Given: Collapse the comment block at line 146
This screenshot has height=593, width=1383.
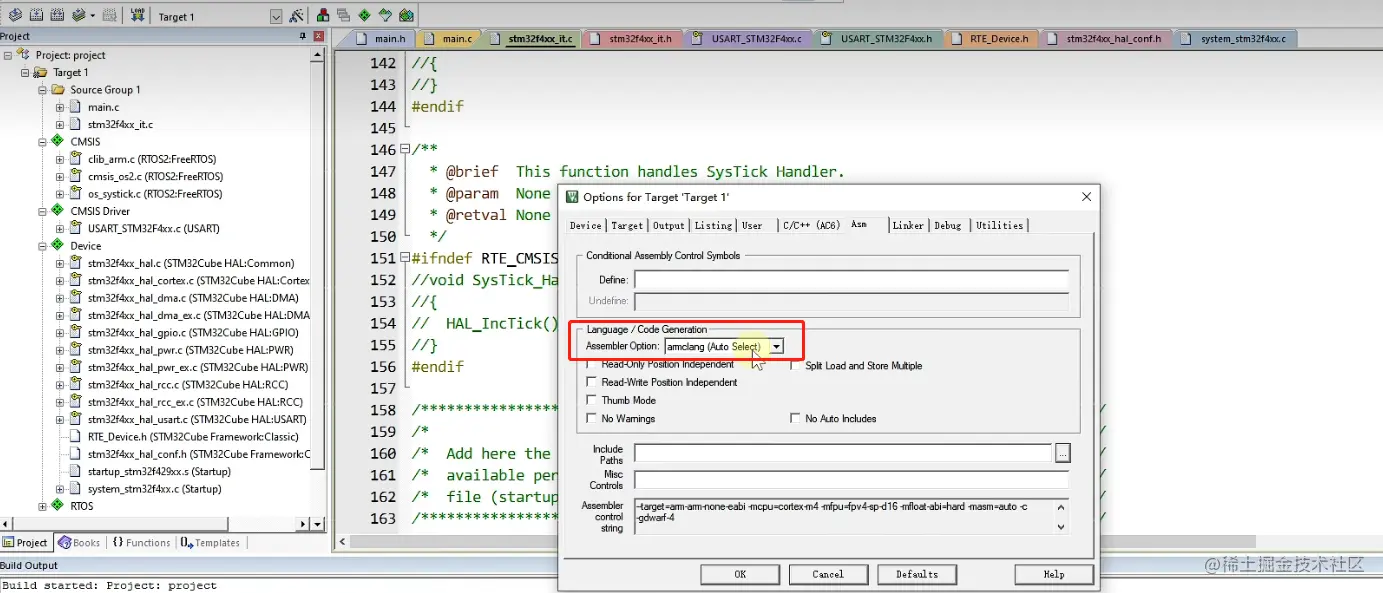Looking at the screenshot, I should point(404,150).
